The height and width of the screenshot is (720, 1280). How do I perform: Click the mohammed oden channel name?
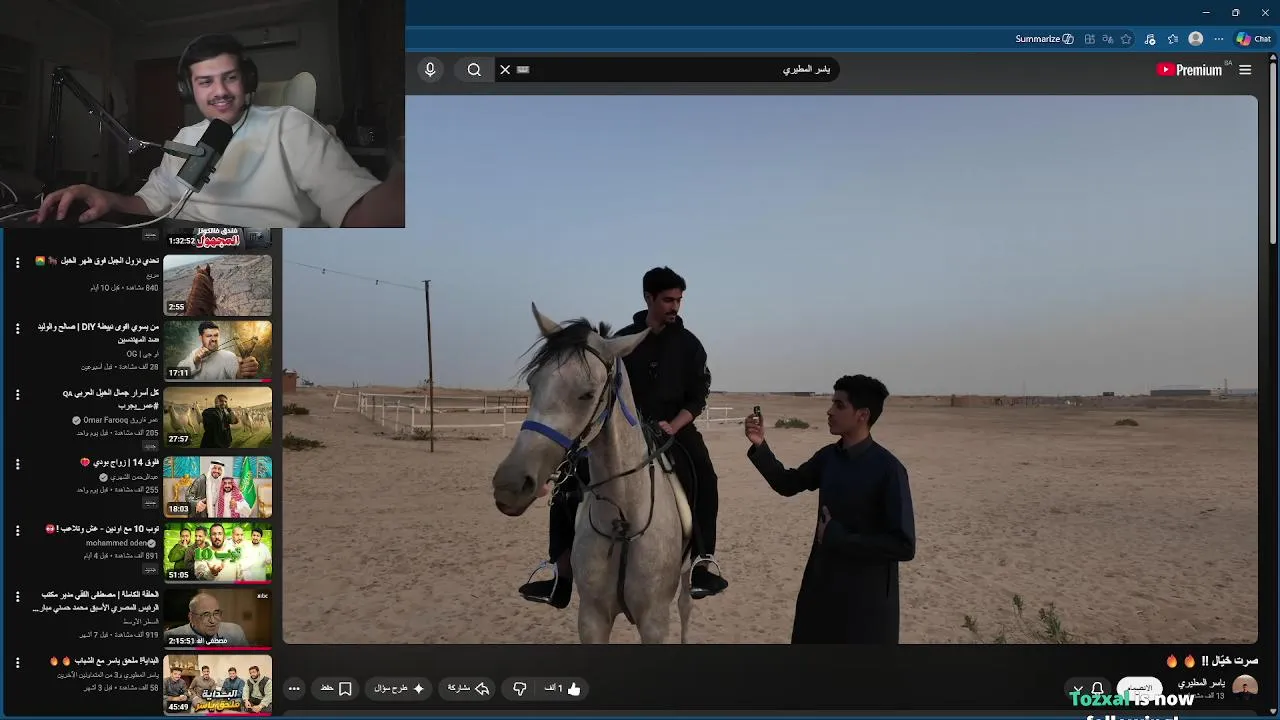(x=116, y=543)
